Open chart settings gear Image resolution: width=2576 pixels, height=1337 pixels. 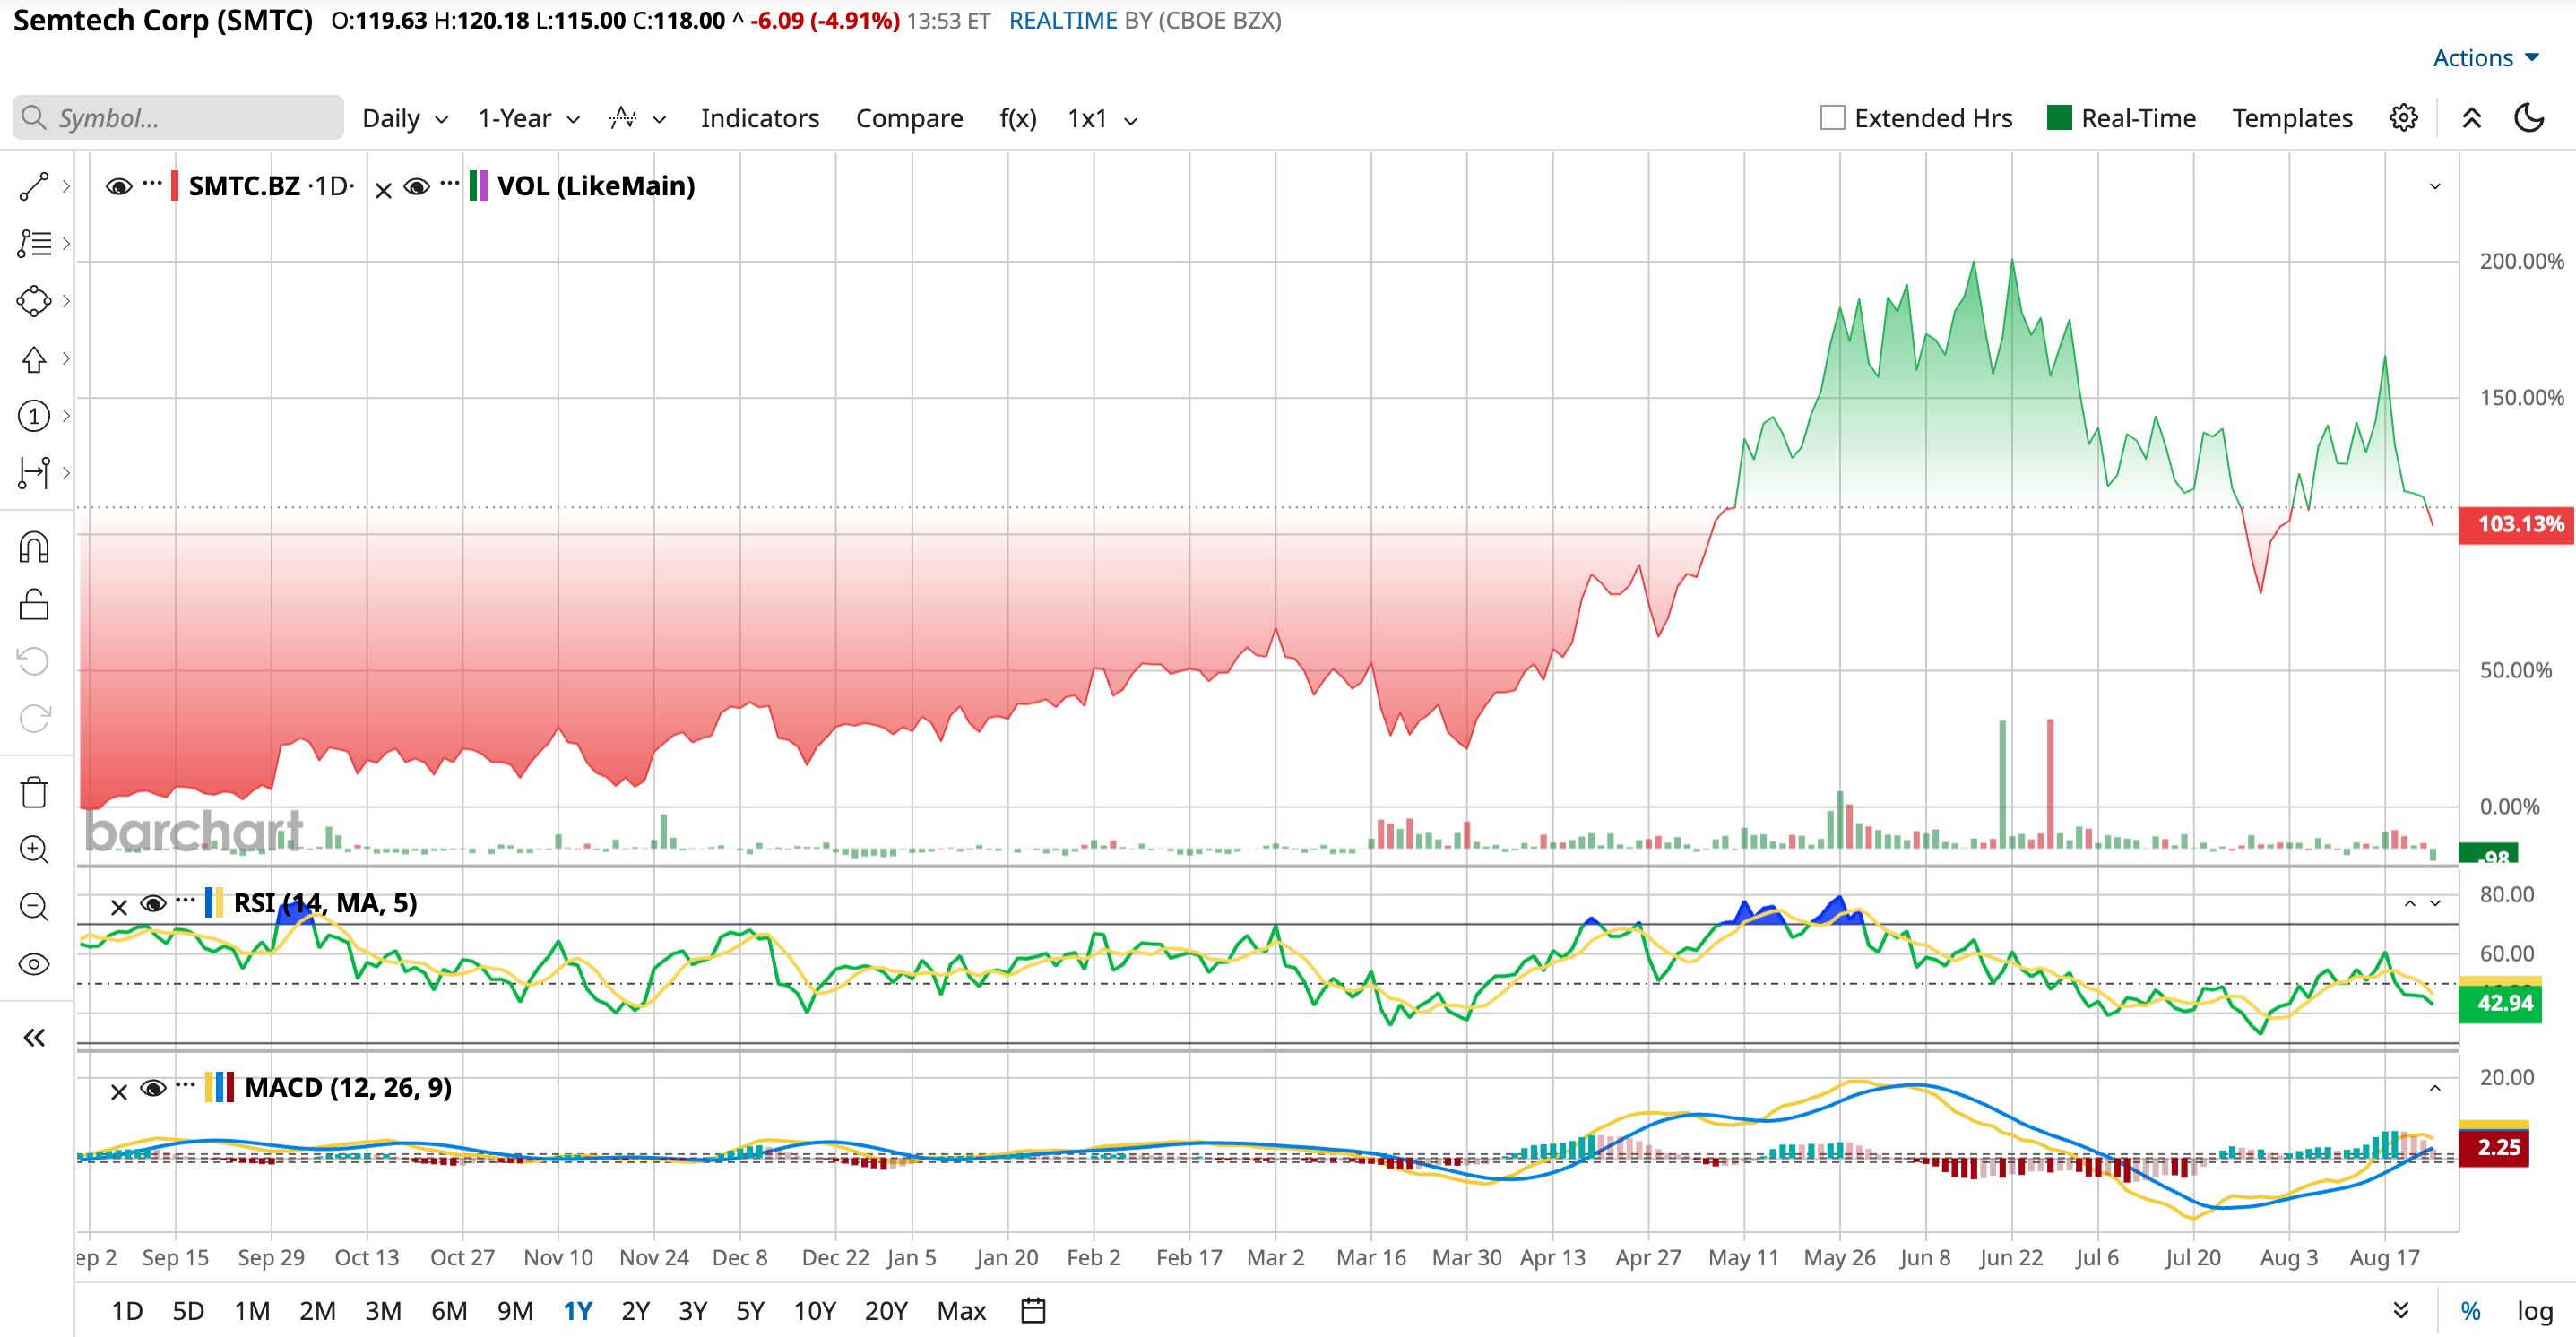[2404, 118]
